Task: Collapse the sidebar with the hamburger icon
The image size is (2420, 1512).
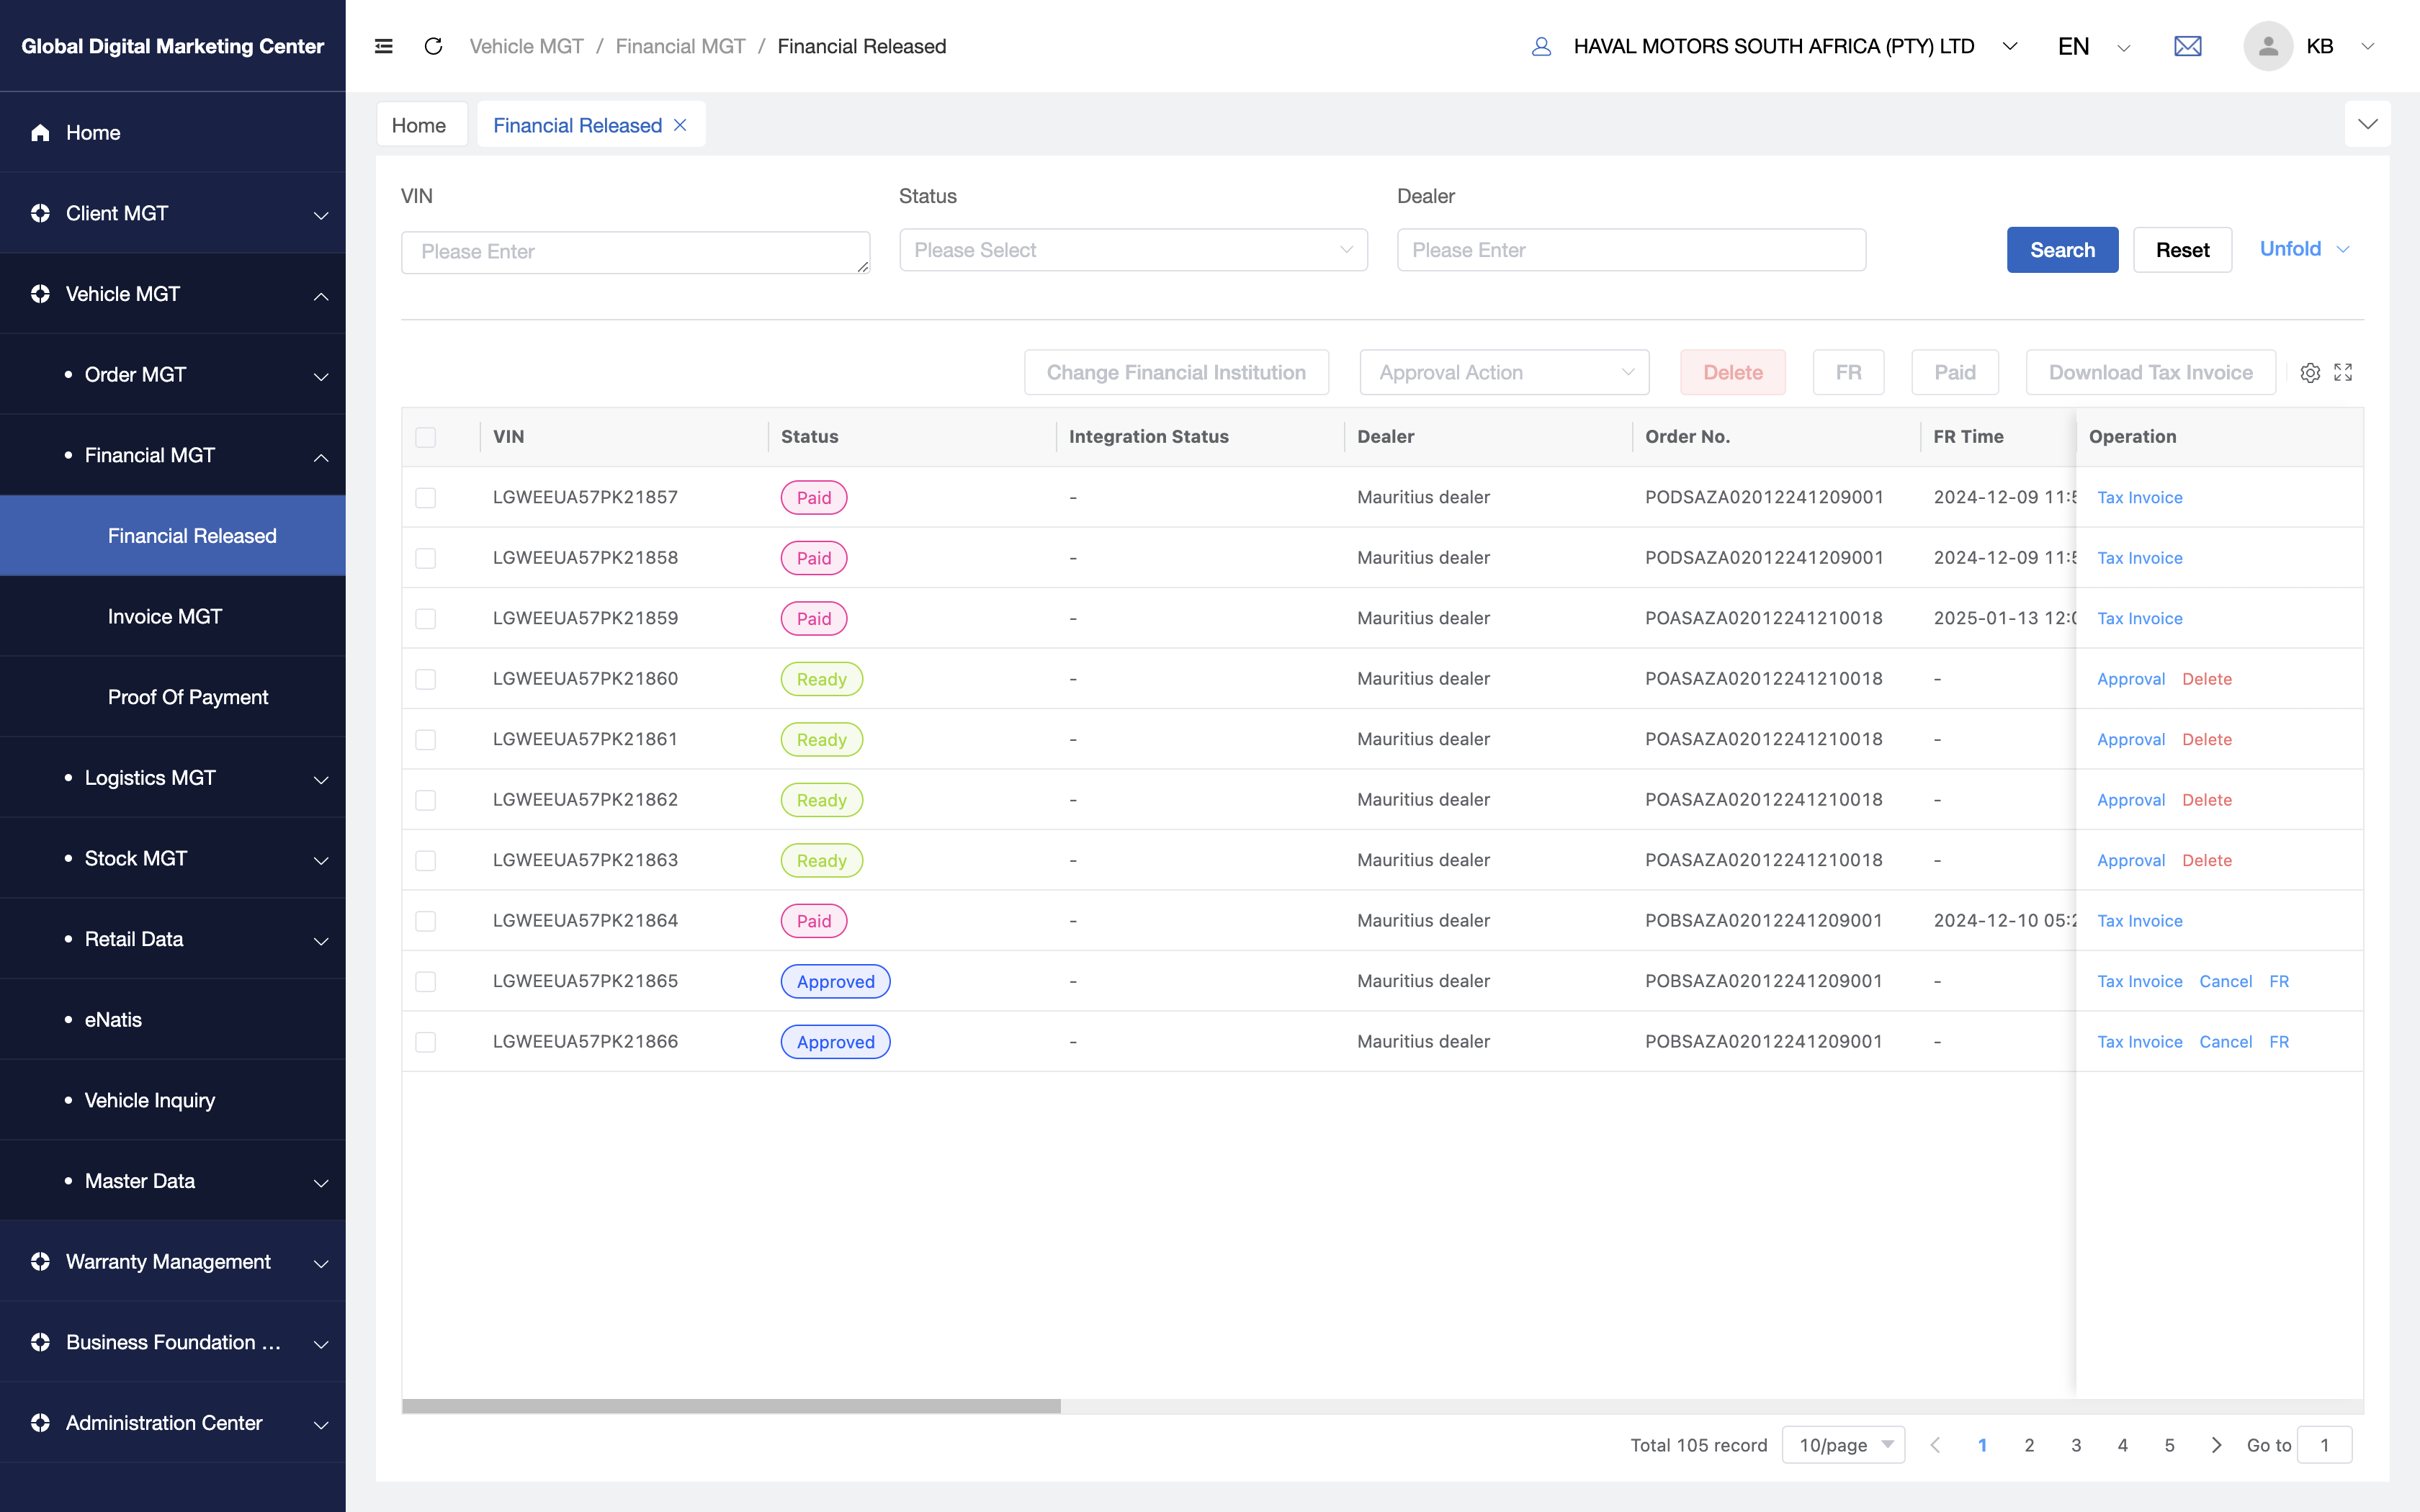Action: (x=383, y=46)
